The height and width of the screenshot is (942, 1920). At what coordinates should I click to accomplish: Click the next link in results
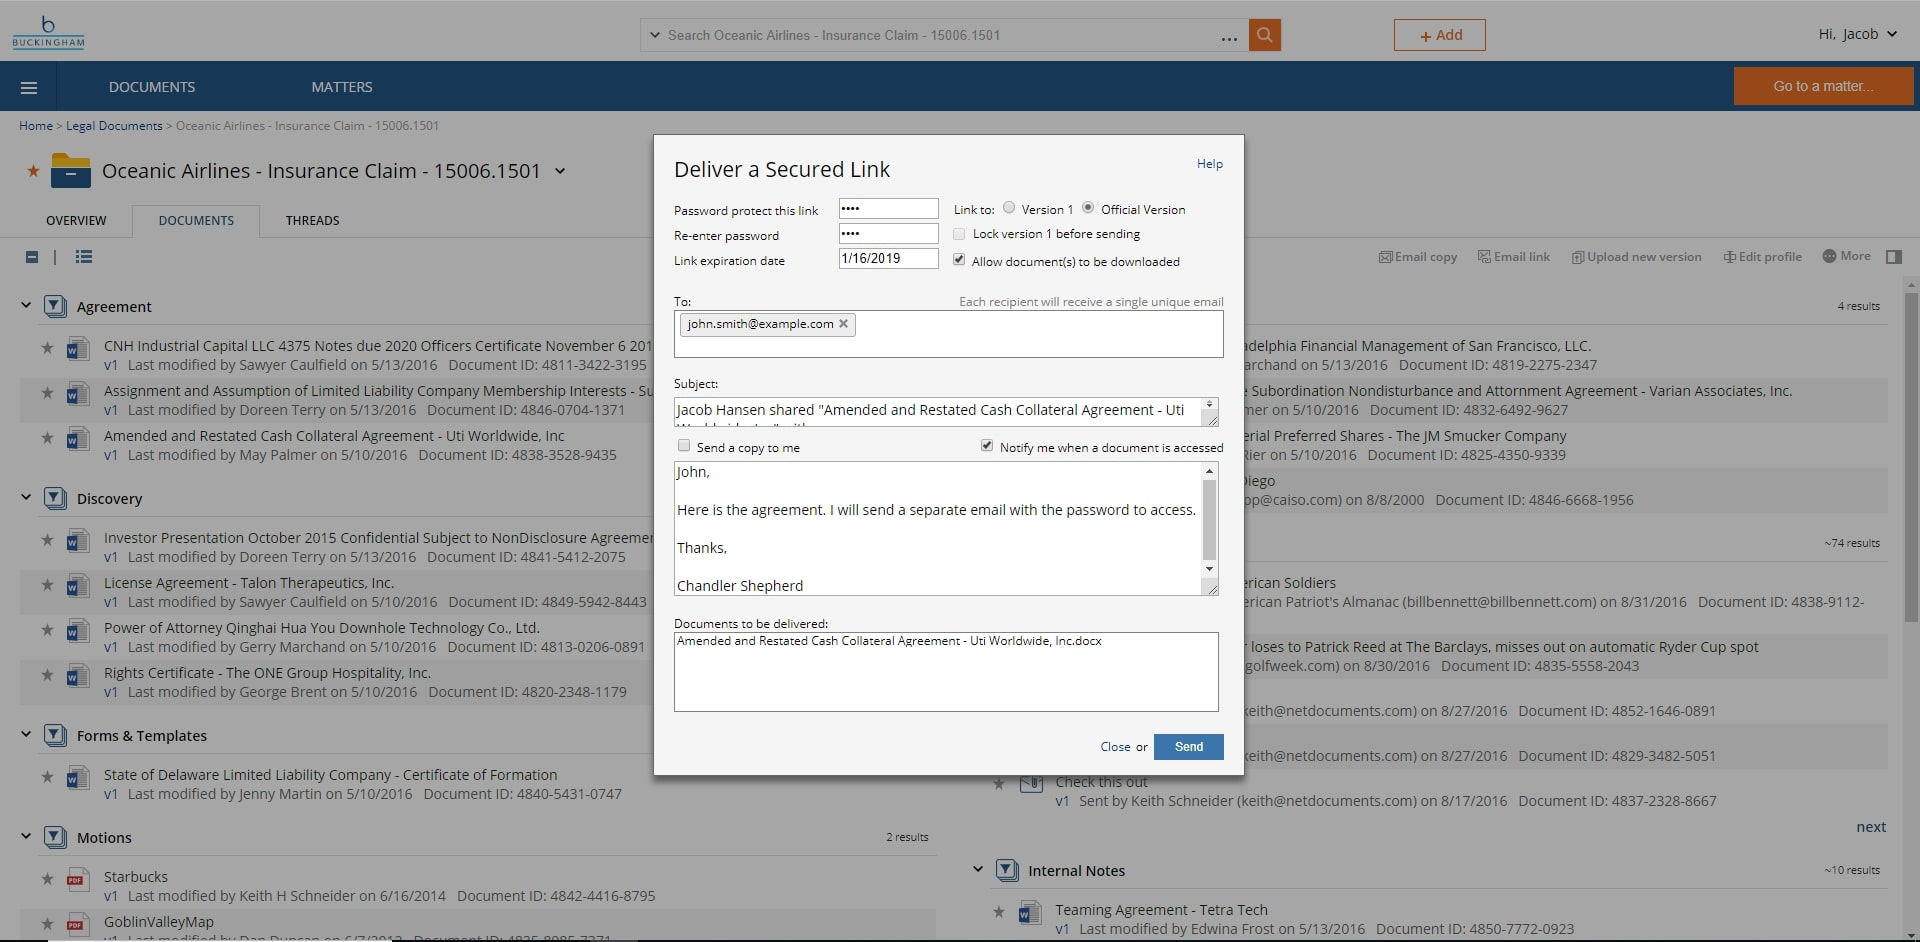[x=1871, y=827]
